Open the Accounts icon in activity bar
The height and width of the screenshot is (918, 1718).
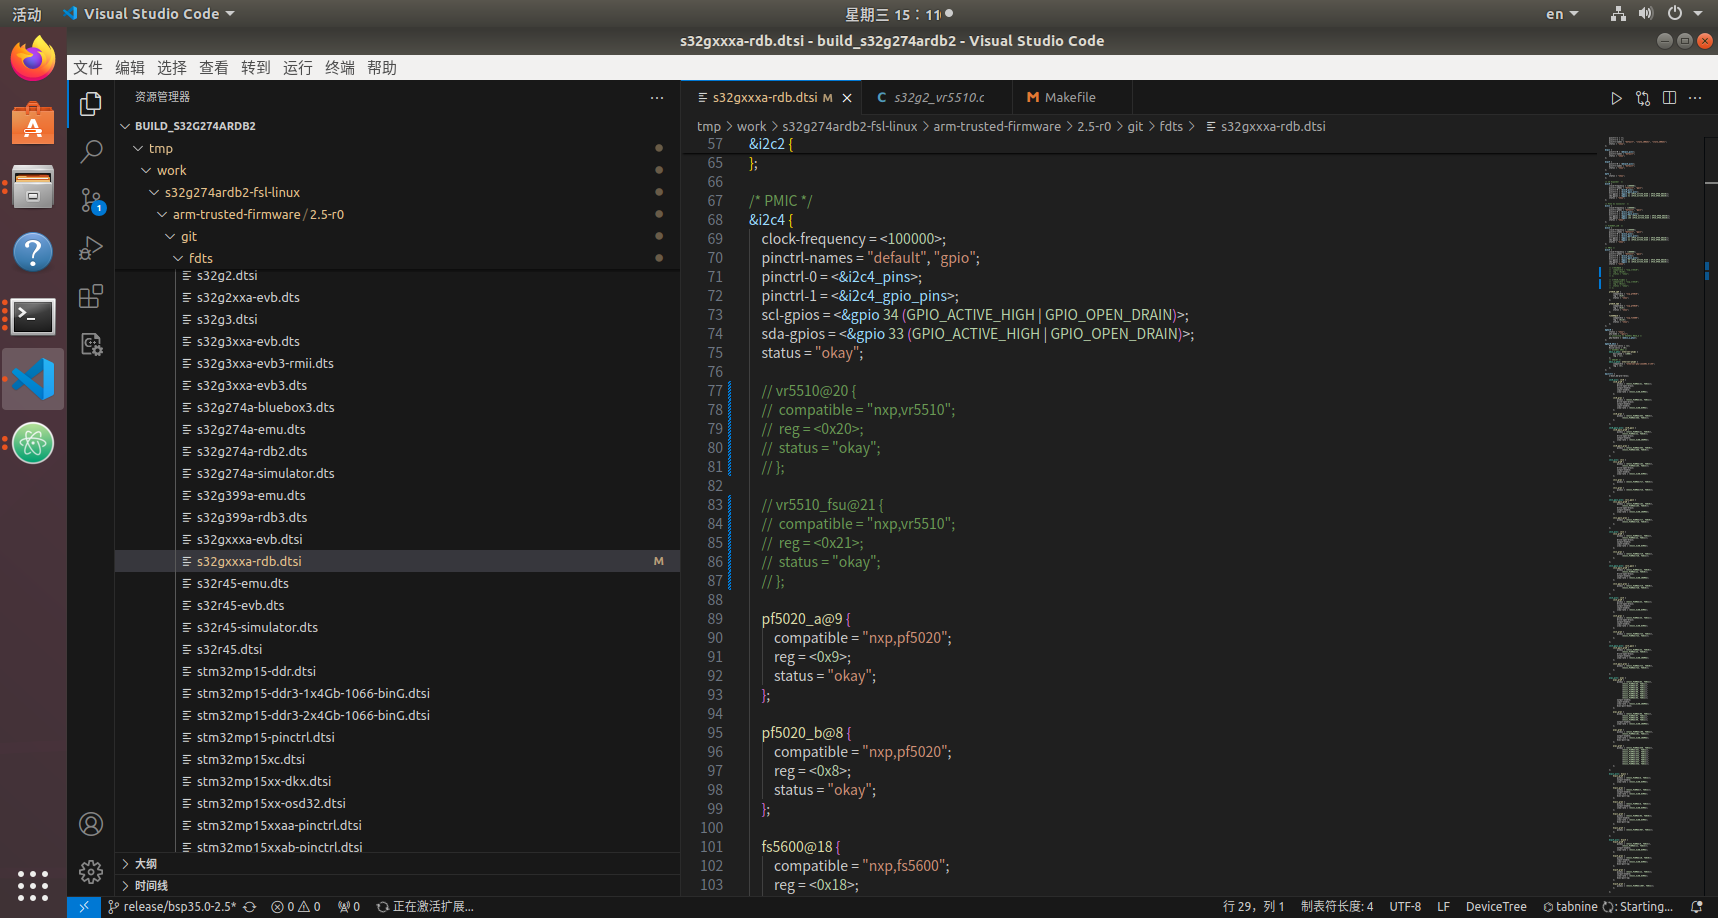(91, 824)
